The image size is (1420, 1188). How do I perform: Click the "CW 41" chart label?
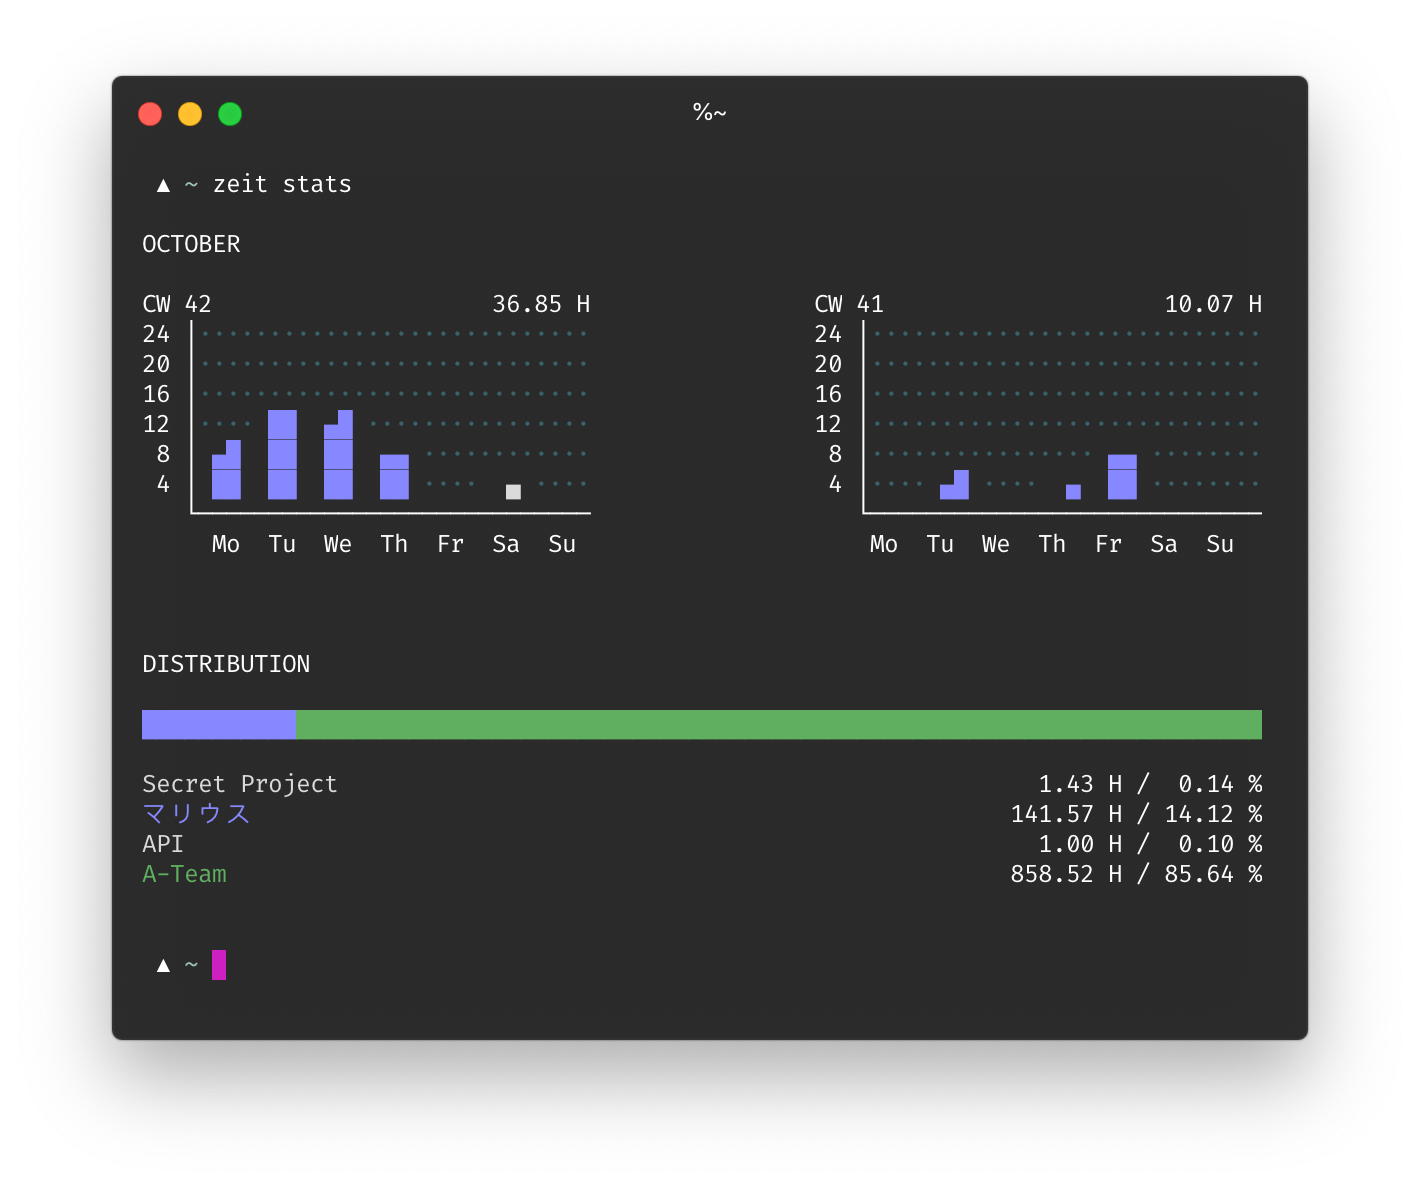click(x=849, y=304)
